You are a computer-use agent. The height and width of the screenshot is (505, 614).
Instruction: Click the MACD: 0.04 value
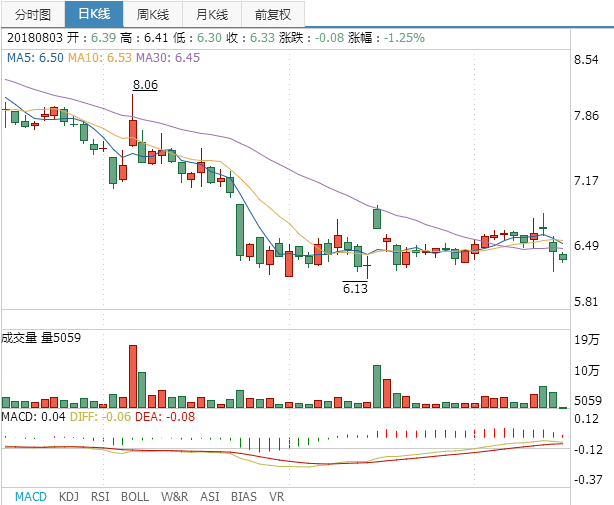[33, 417]
